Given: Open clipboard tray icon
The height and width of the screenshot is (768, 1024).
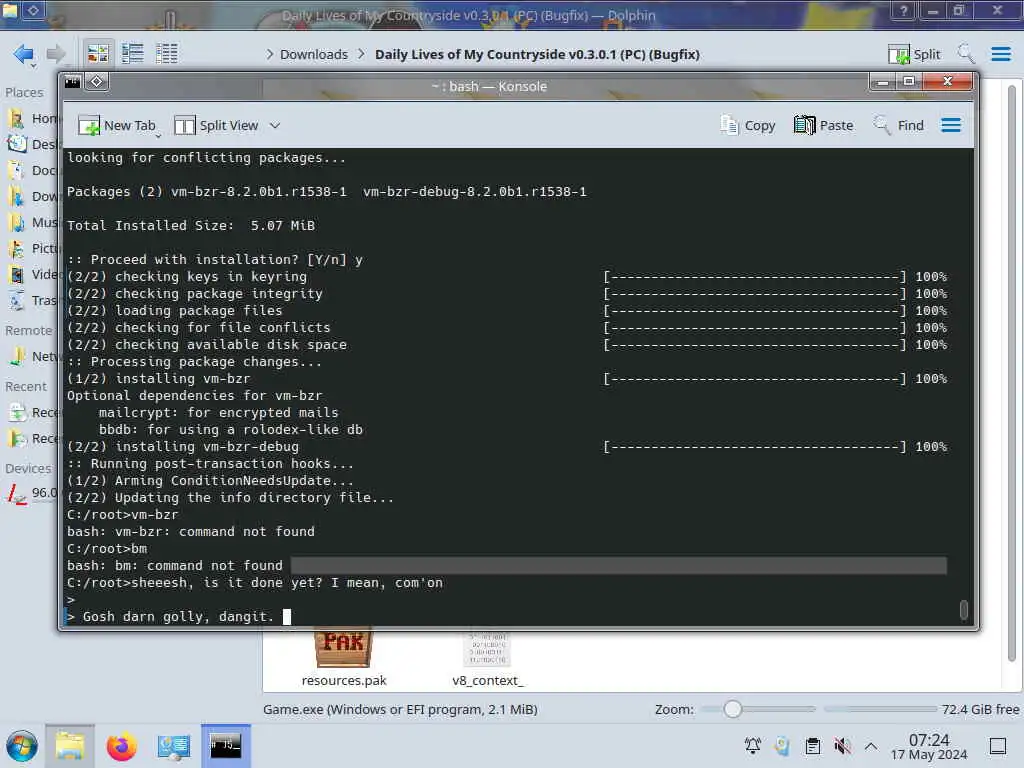Looking at the screenshot, I should 812,746.
